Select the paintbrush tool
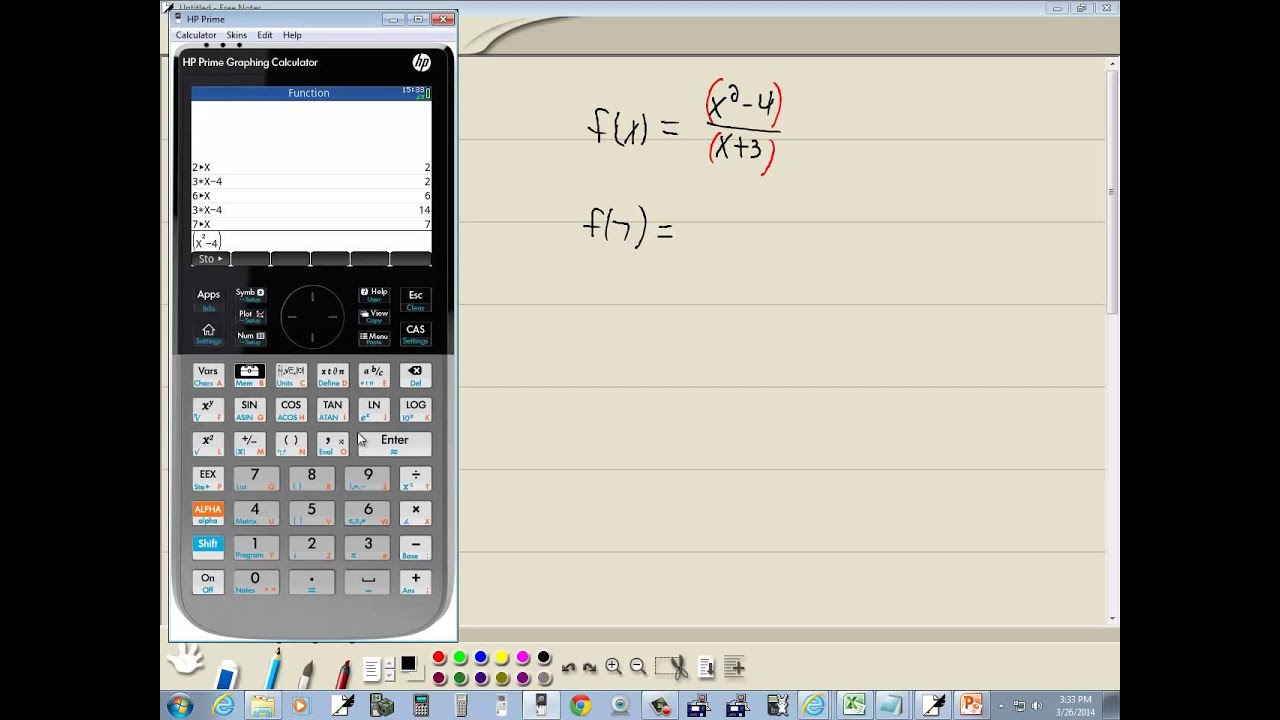 point(306,673)
